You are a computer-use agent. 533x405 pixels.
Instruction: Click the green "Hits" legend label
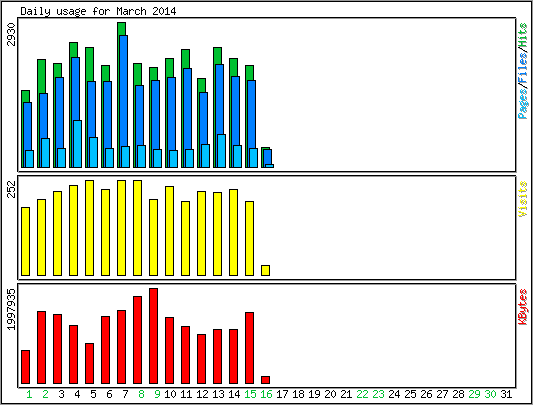pos(523,35)
